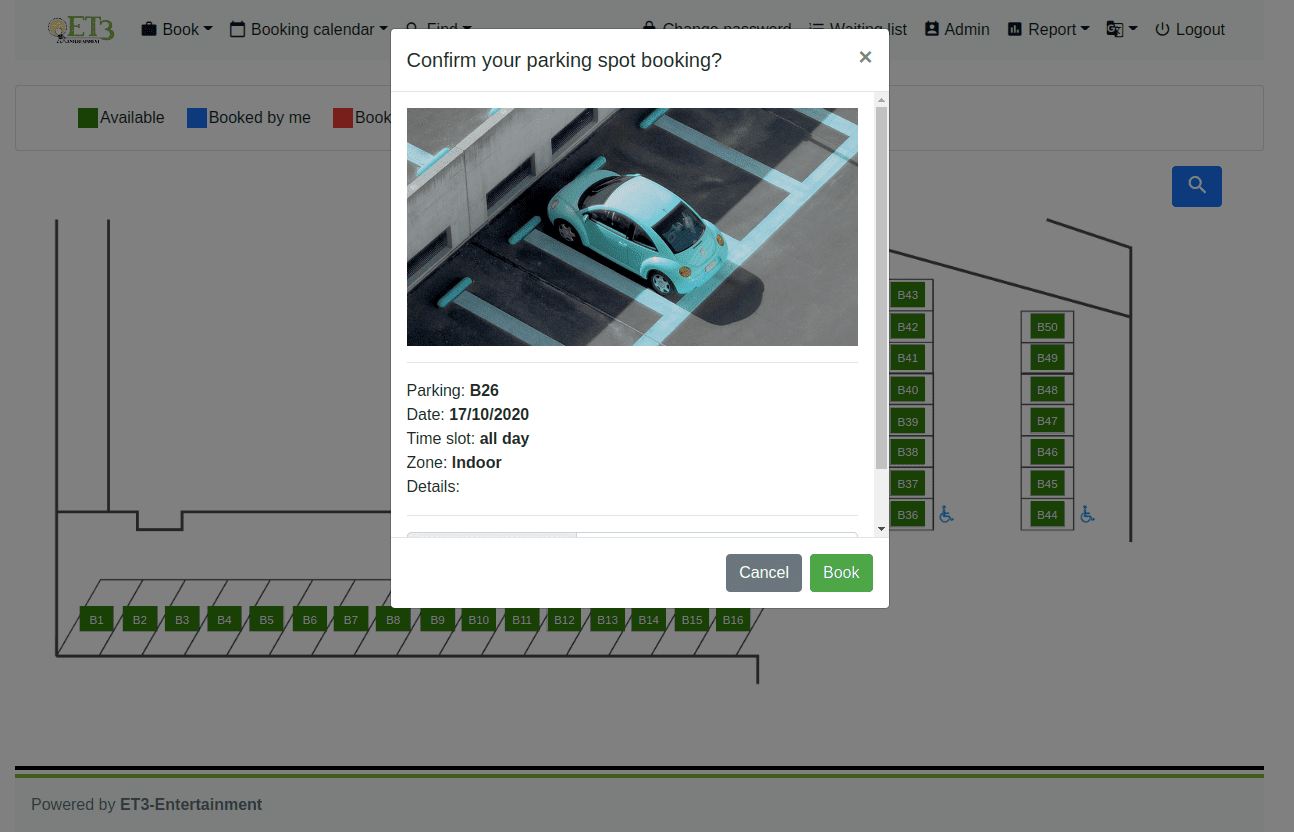
Task: Select parking spot B40
Action: 907,390
